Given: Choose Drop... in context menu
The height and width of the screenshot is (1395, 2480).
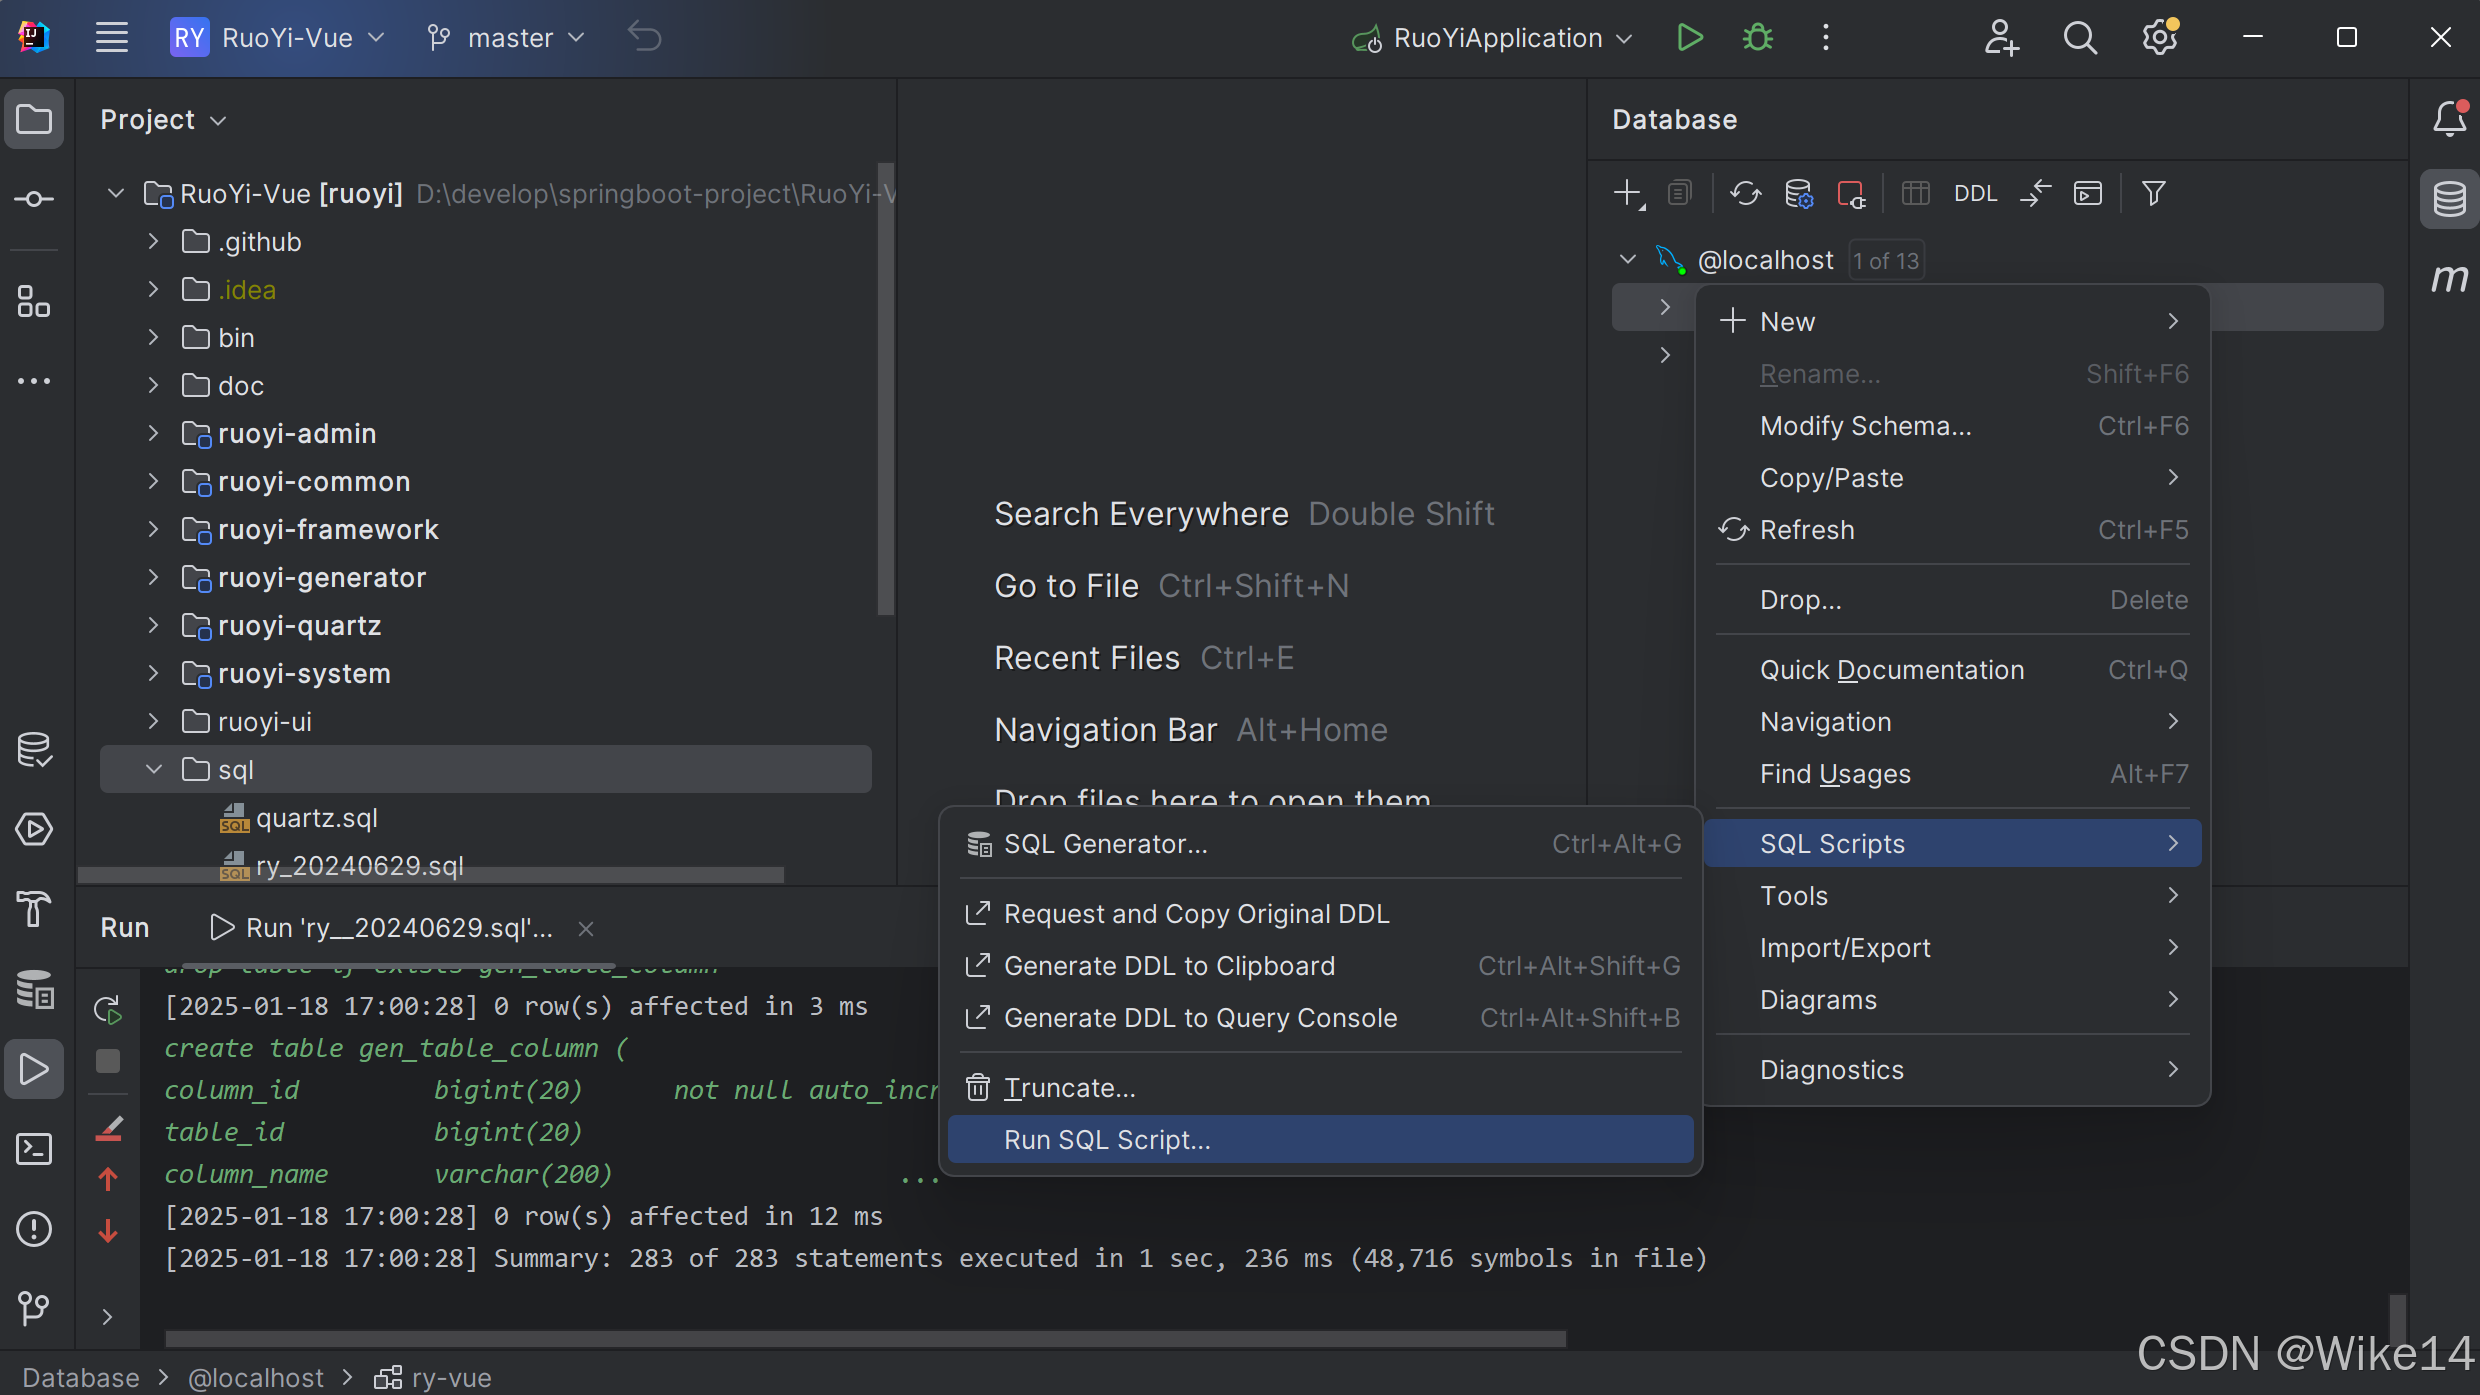Looking at the screenshot, I should 1953,599.
